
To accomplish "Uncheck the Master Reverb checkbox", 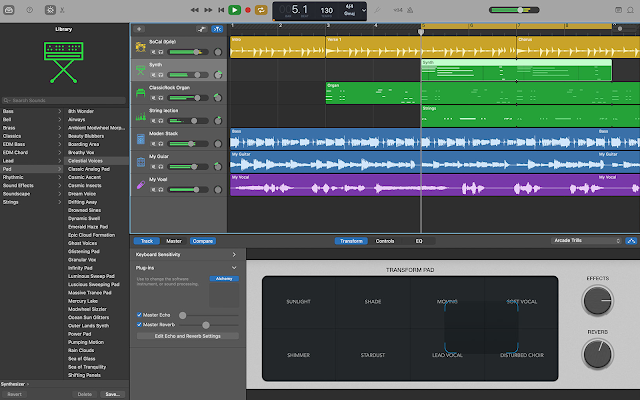I will (138, 325).
